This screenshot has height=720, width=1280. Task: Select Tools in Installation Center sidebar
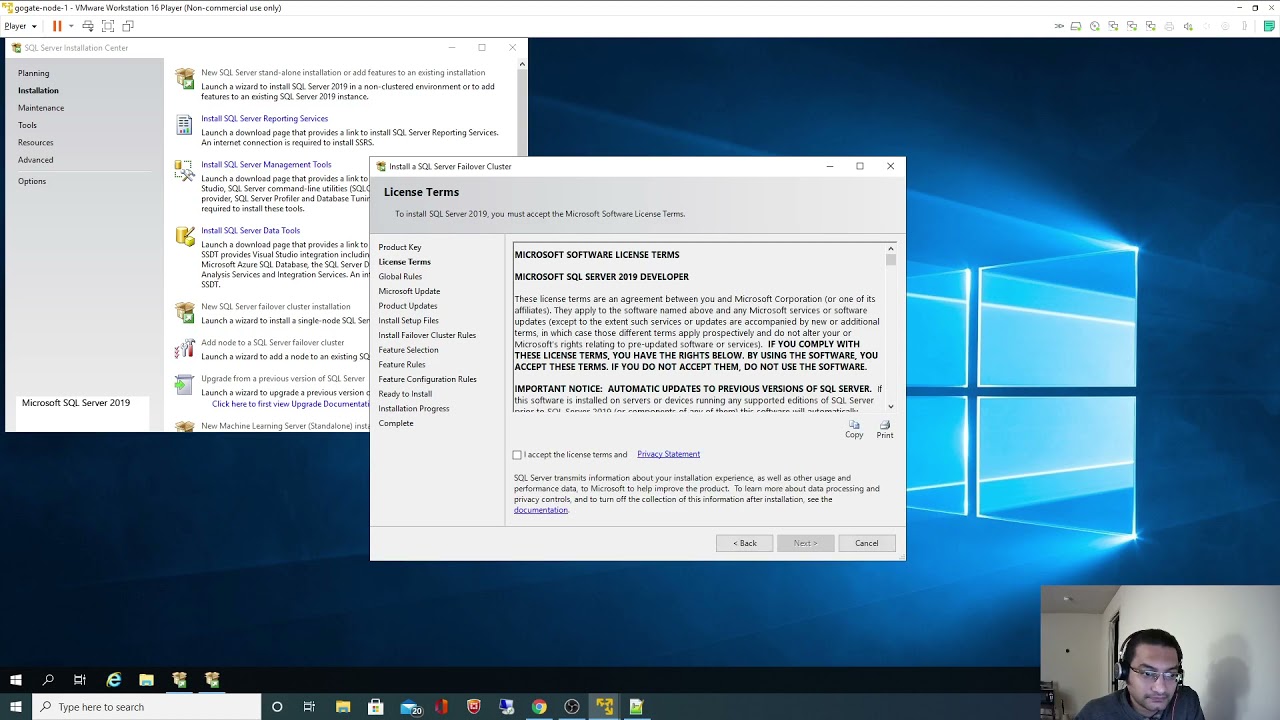point(27,125)
